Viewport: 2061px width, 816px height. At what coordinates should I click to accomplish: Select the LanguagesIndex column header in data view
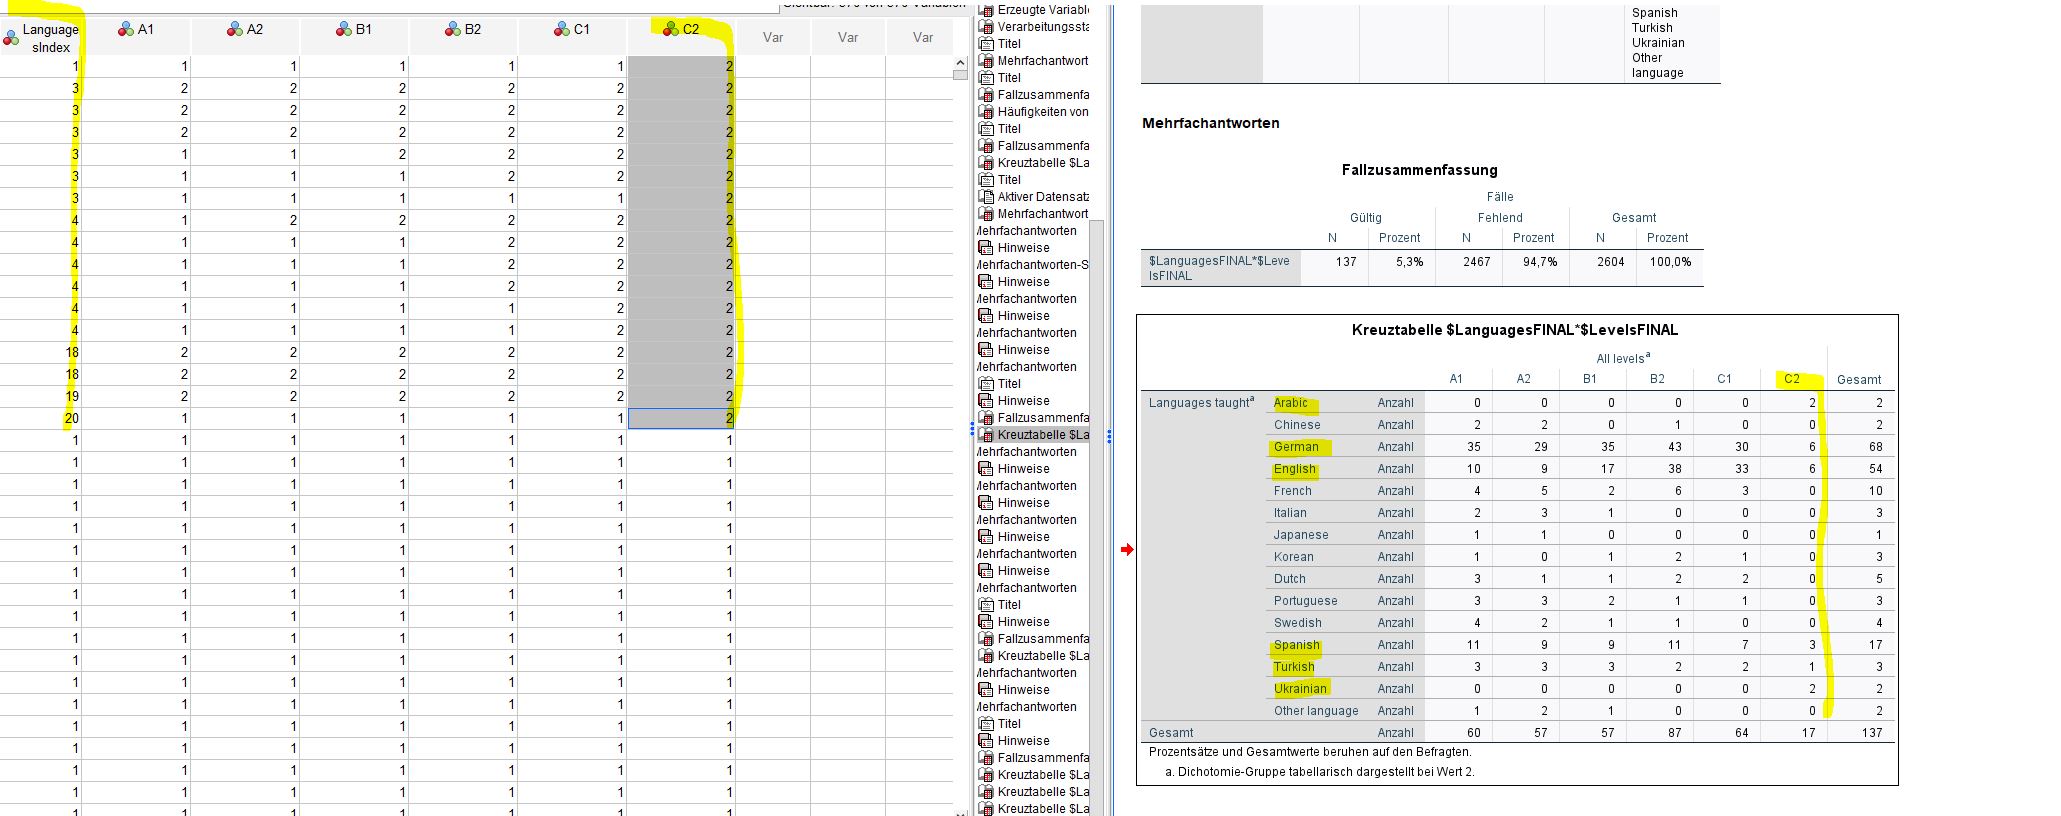click(x=40, y=38)
